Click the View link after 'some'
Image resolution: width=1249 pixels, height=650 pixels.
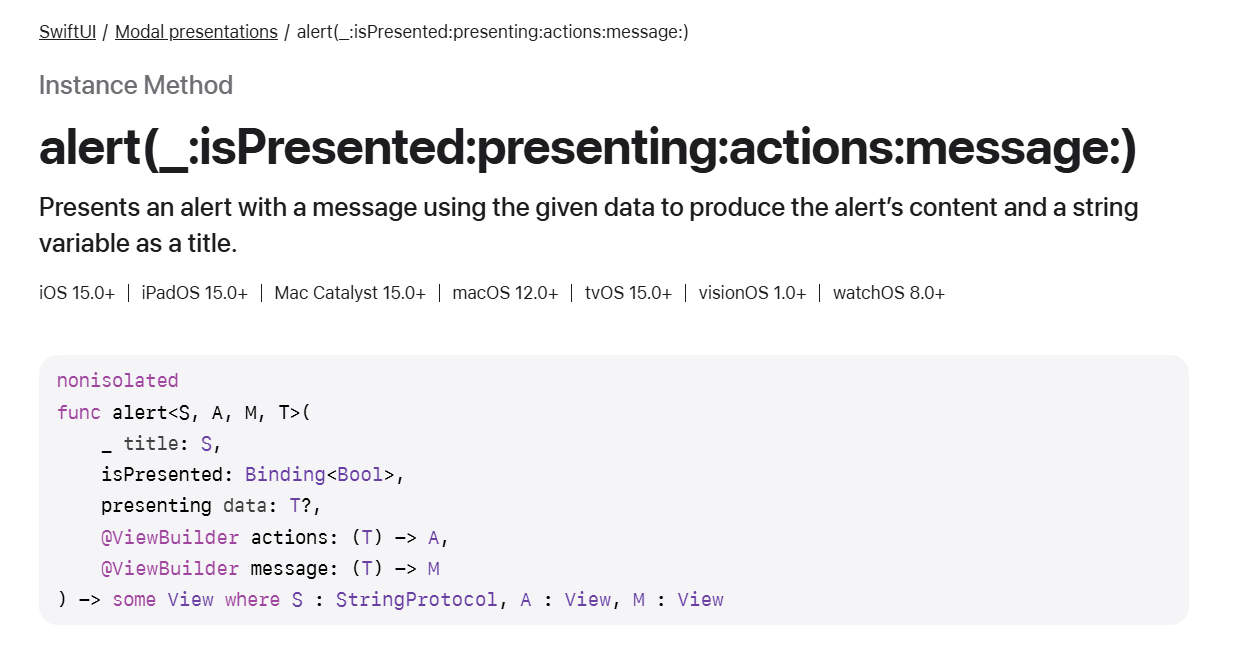(190, 600)
